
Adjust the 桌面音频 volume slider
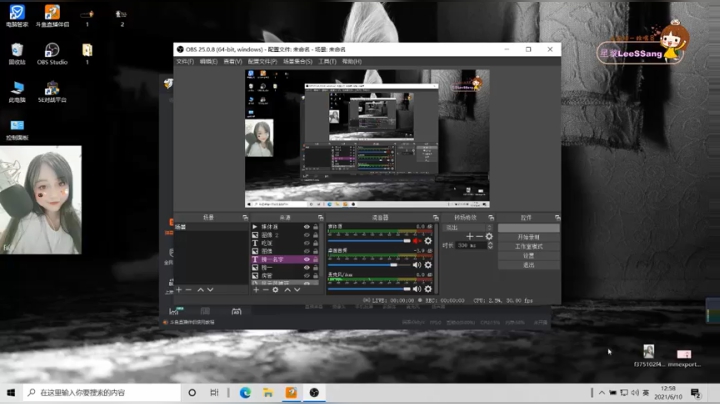pos(369,265)
